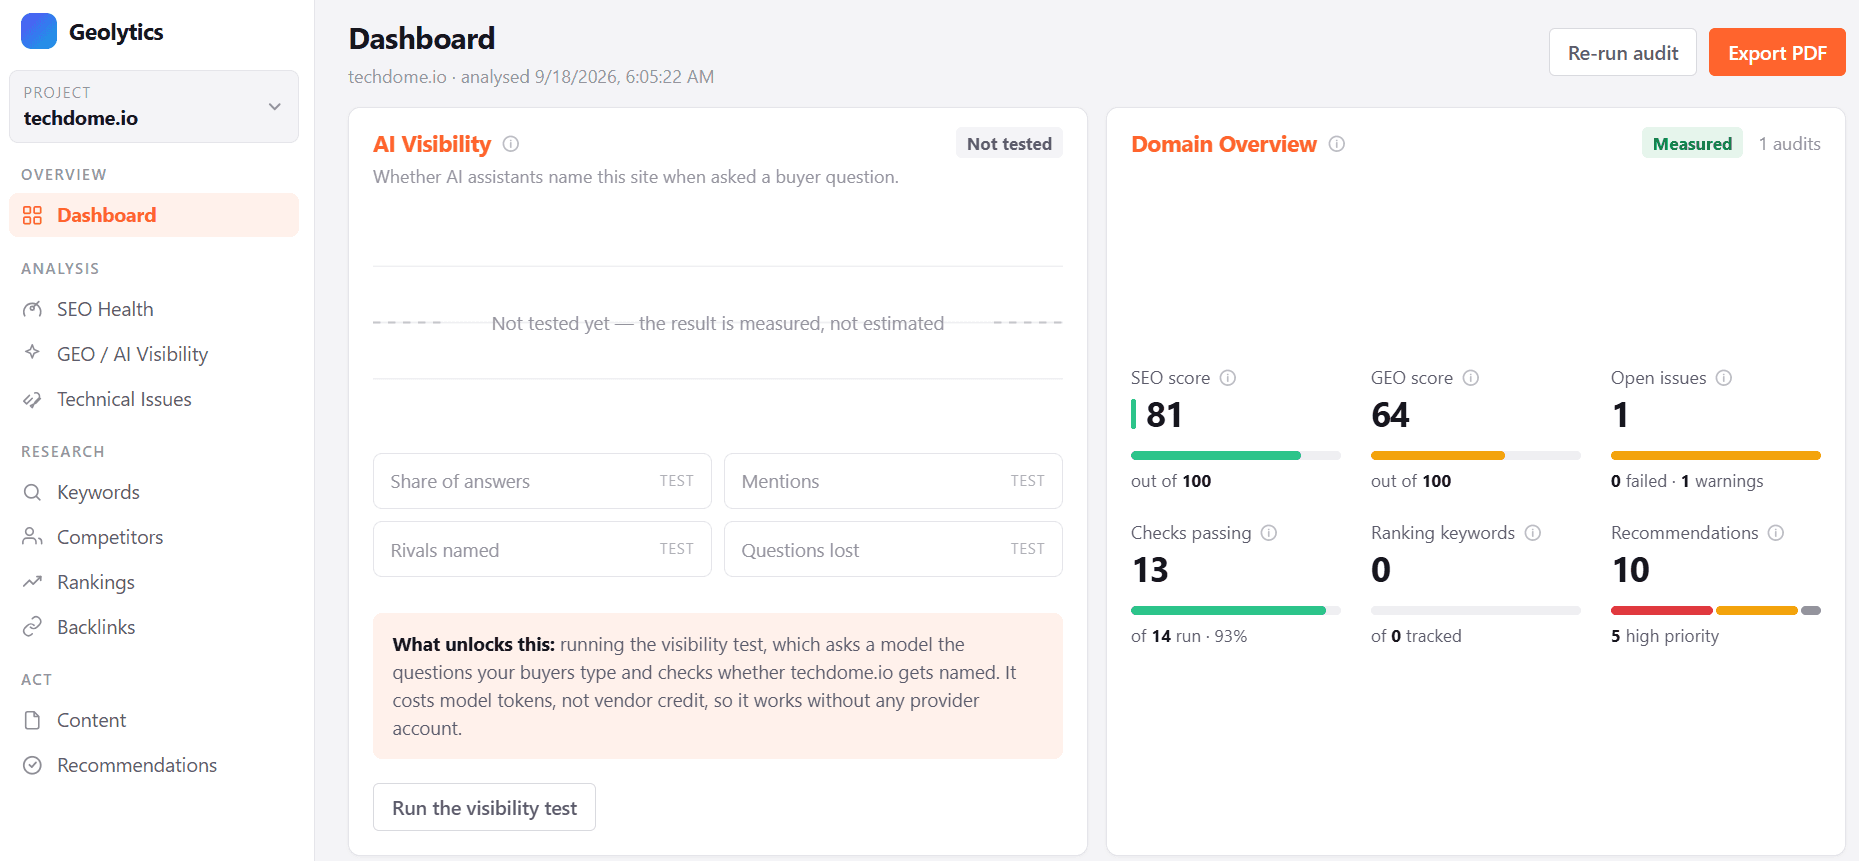The width and height of the screenshot is (1859, 861).
Task: Click the Share of answers card
Action: tap(542, 481)
